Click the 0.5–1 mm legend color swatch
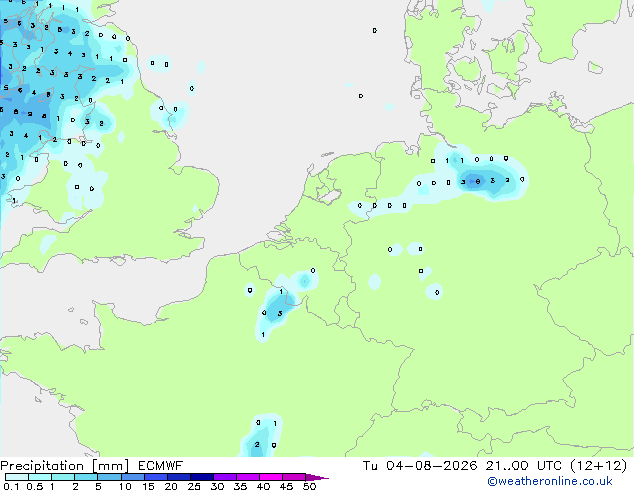Screen dimensions: 634x490 coord(40,477)
